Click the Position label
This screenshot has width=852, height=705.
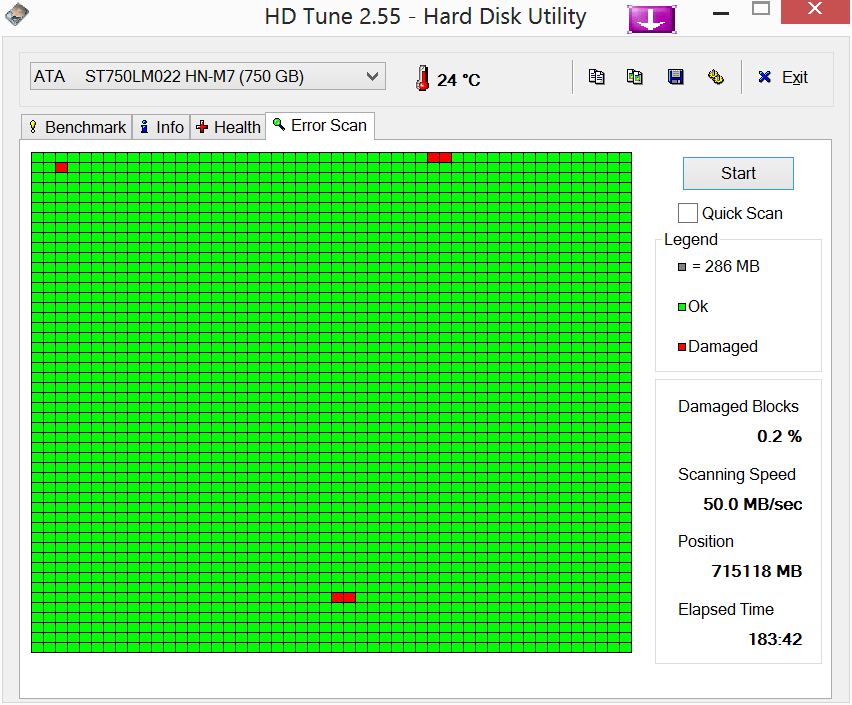tap(705, 541)
